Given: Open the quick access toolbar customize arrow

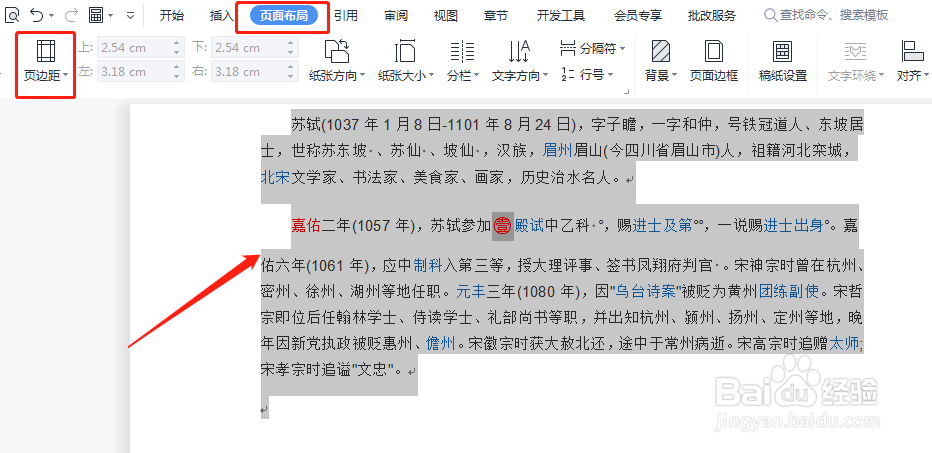Looking at the screenshot, I should click(130, 15).
